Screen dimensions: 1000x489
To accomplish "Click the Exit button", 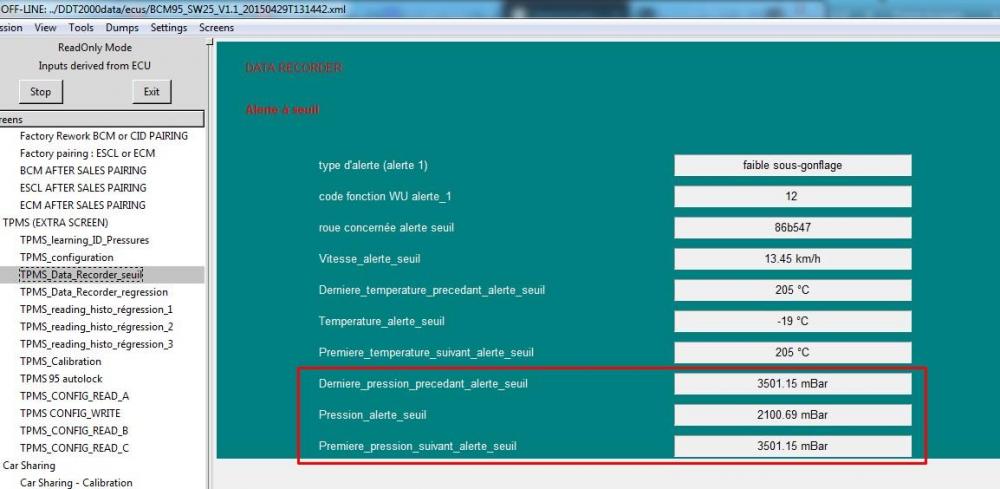I will (151, 92).
